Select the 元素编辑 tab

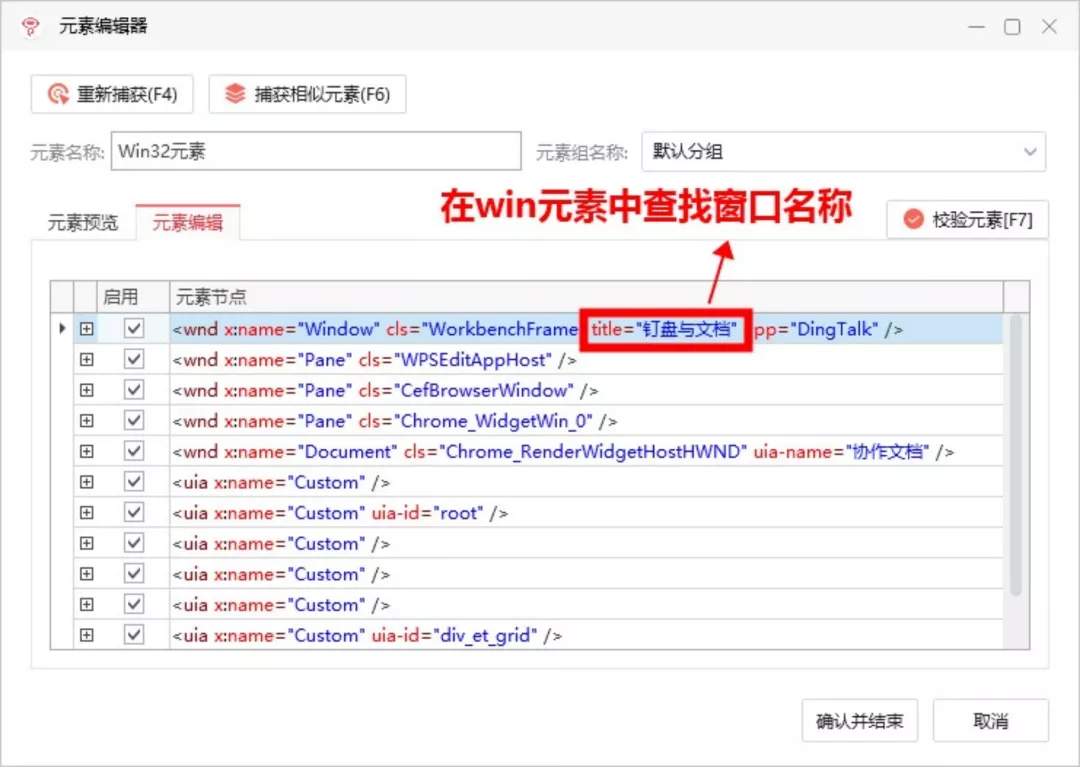click(187, 222)
